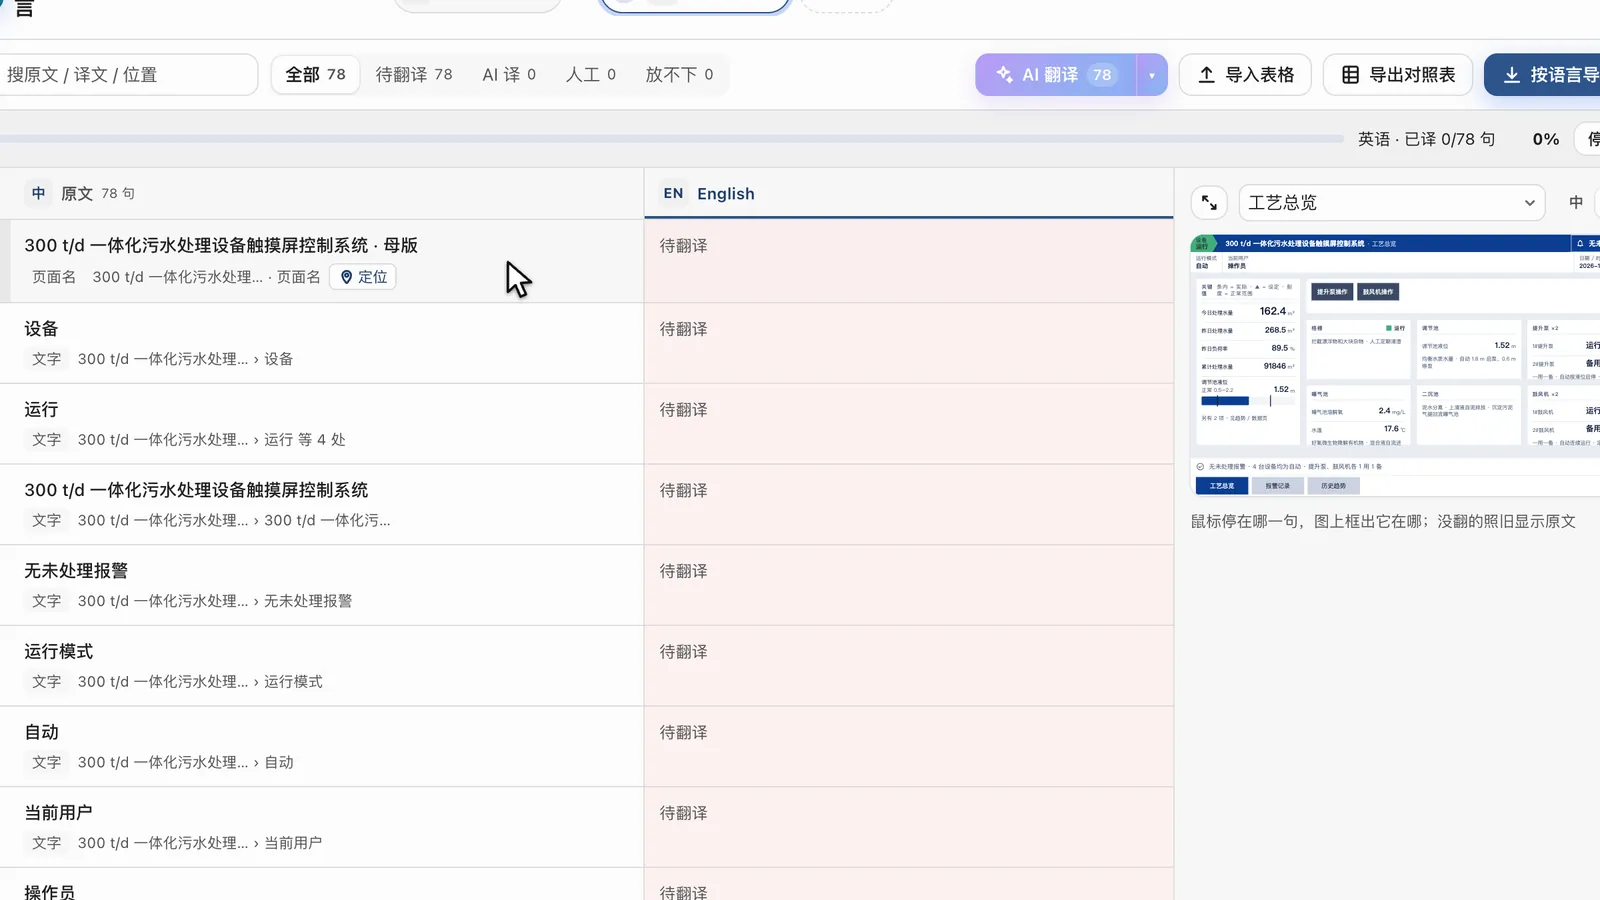
Task: Select the 全部 78 filter tab
Action: (315, 75)
